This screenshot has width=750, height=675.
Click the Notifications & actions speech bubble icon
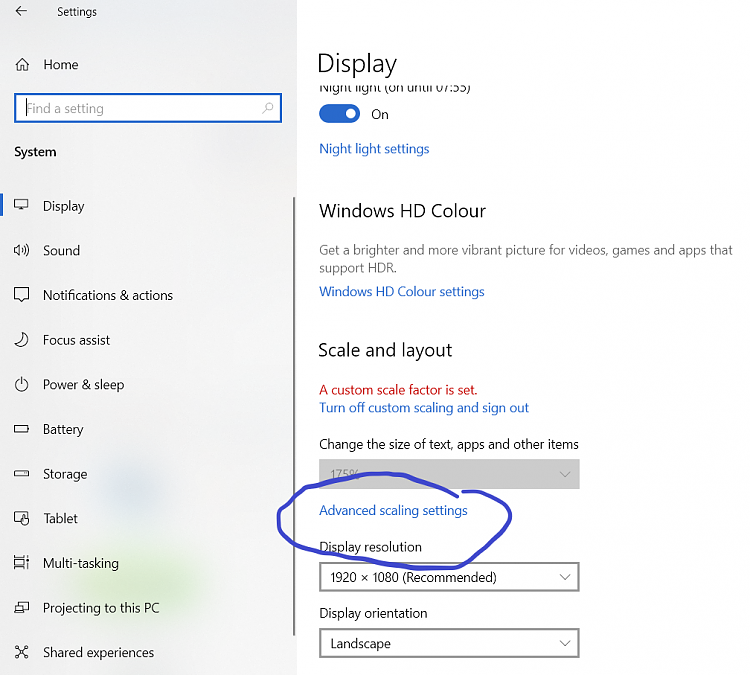point(22,295)
